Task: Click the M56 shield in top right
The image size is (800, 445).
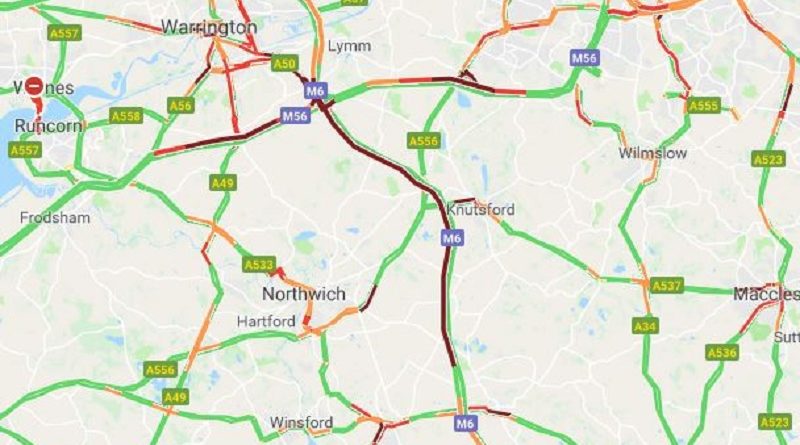Action: click(584, 58)
